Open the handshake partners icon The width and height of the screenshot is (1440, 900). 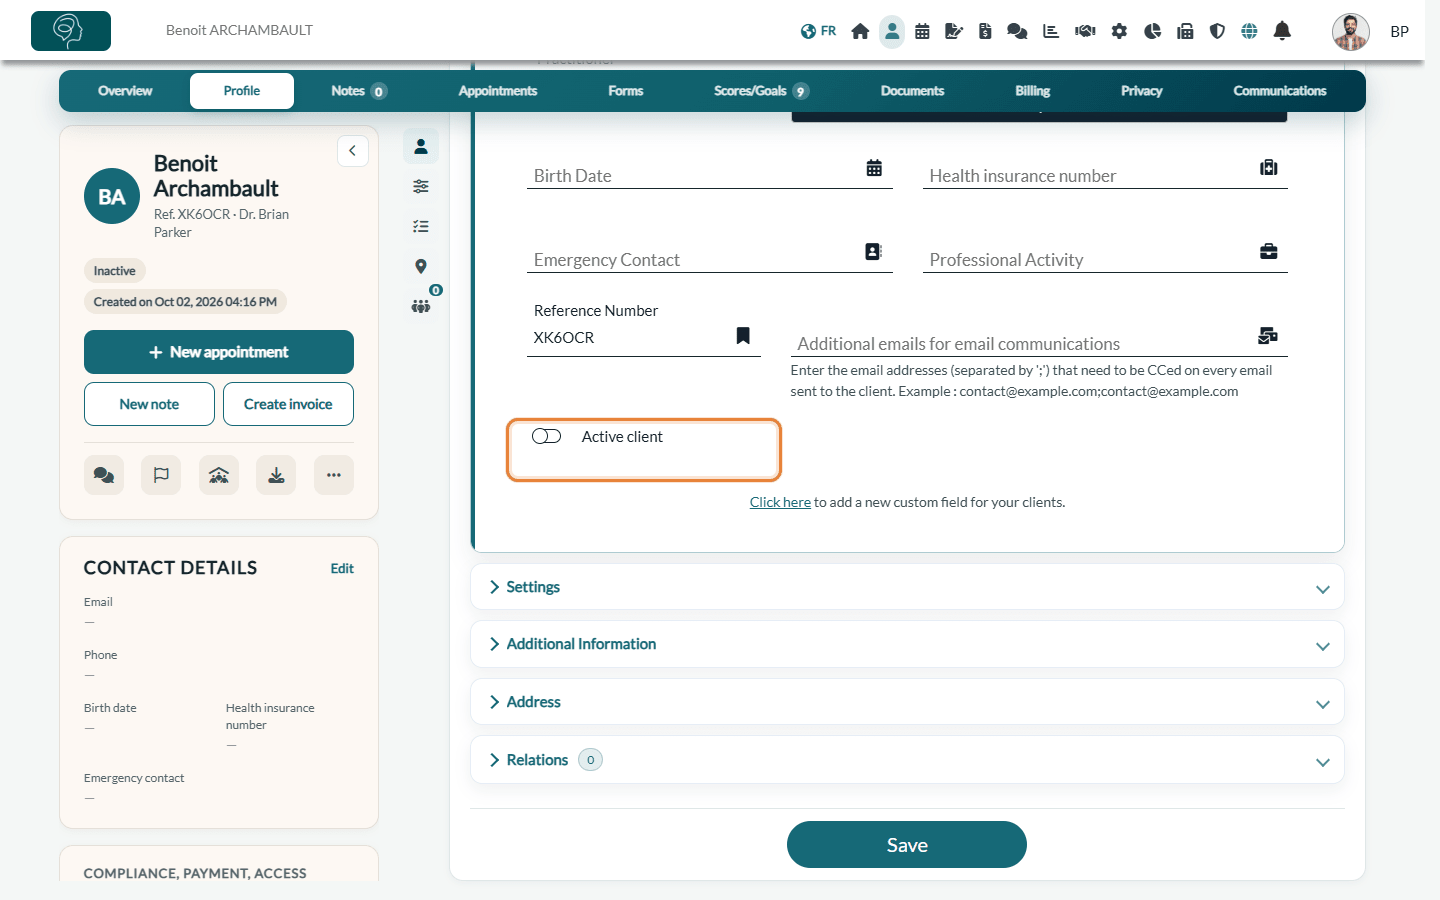[1085, 31]
